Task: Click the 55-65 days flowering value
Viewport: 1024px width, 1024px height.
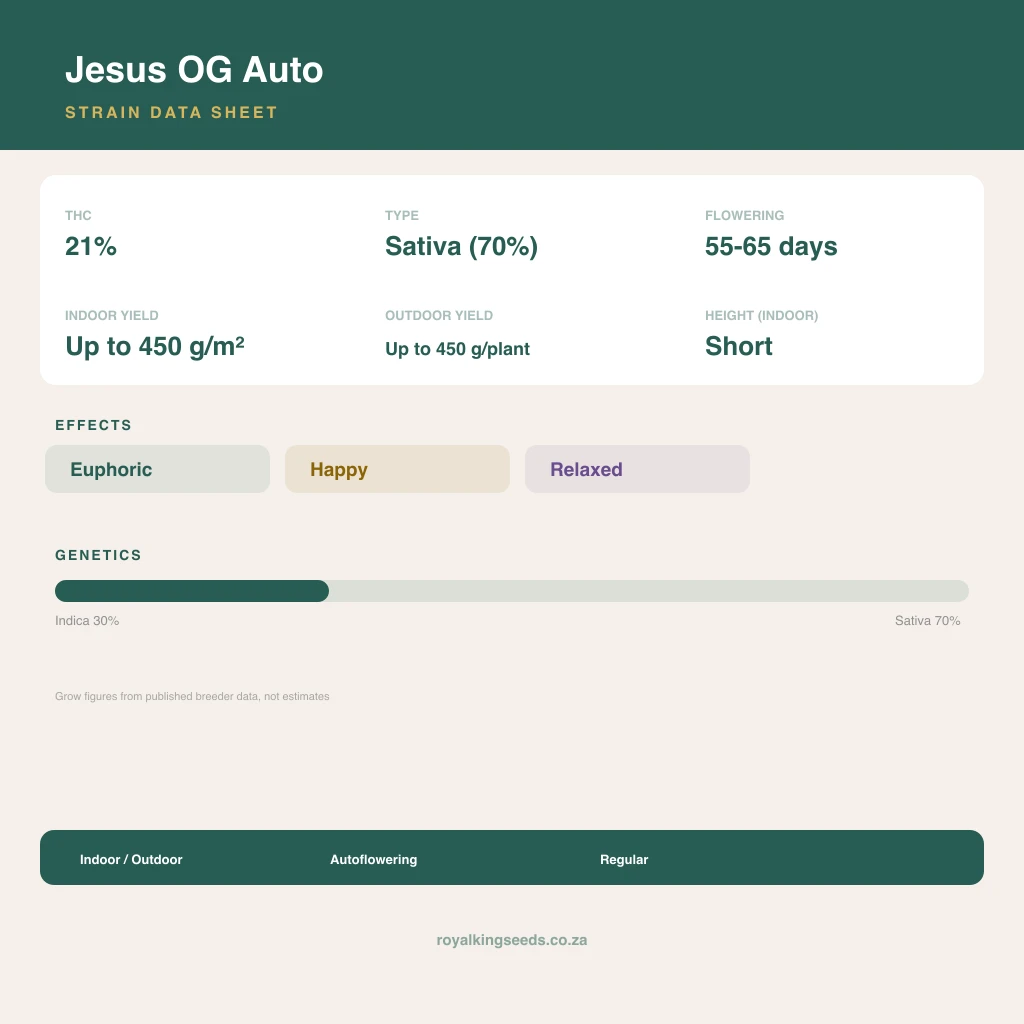Action: click(771, 247)
